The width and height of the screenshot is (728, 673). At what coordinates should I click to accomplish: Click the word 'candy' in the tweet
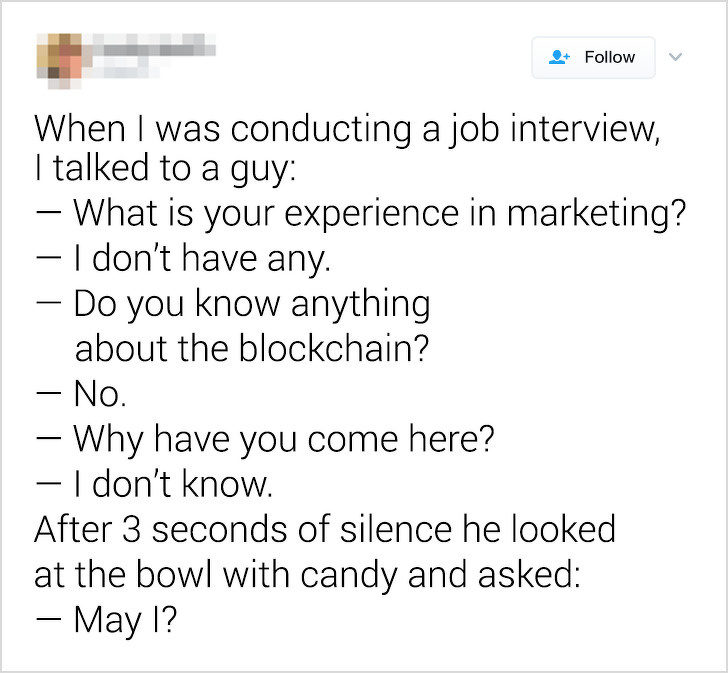348,576
